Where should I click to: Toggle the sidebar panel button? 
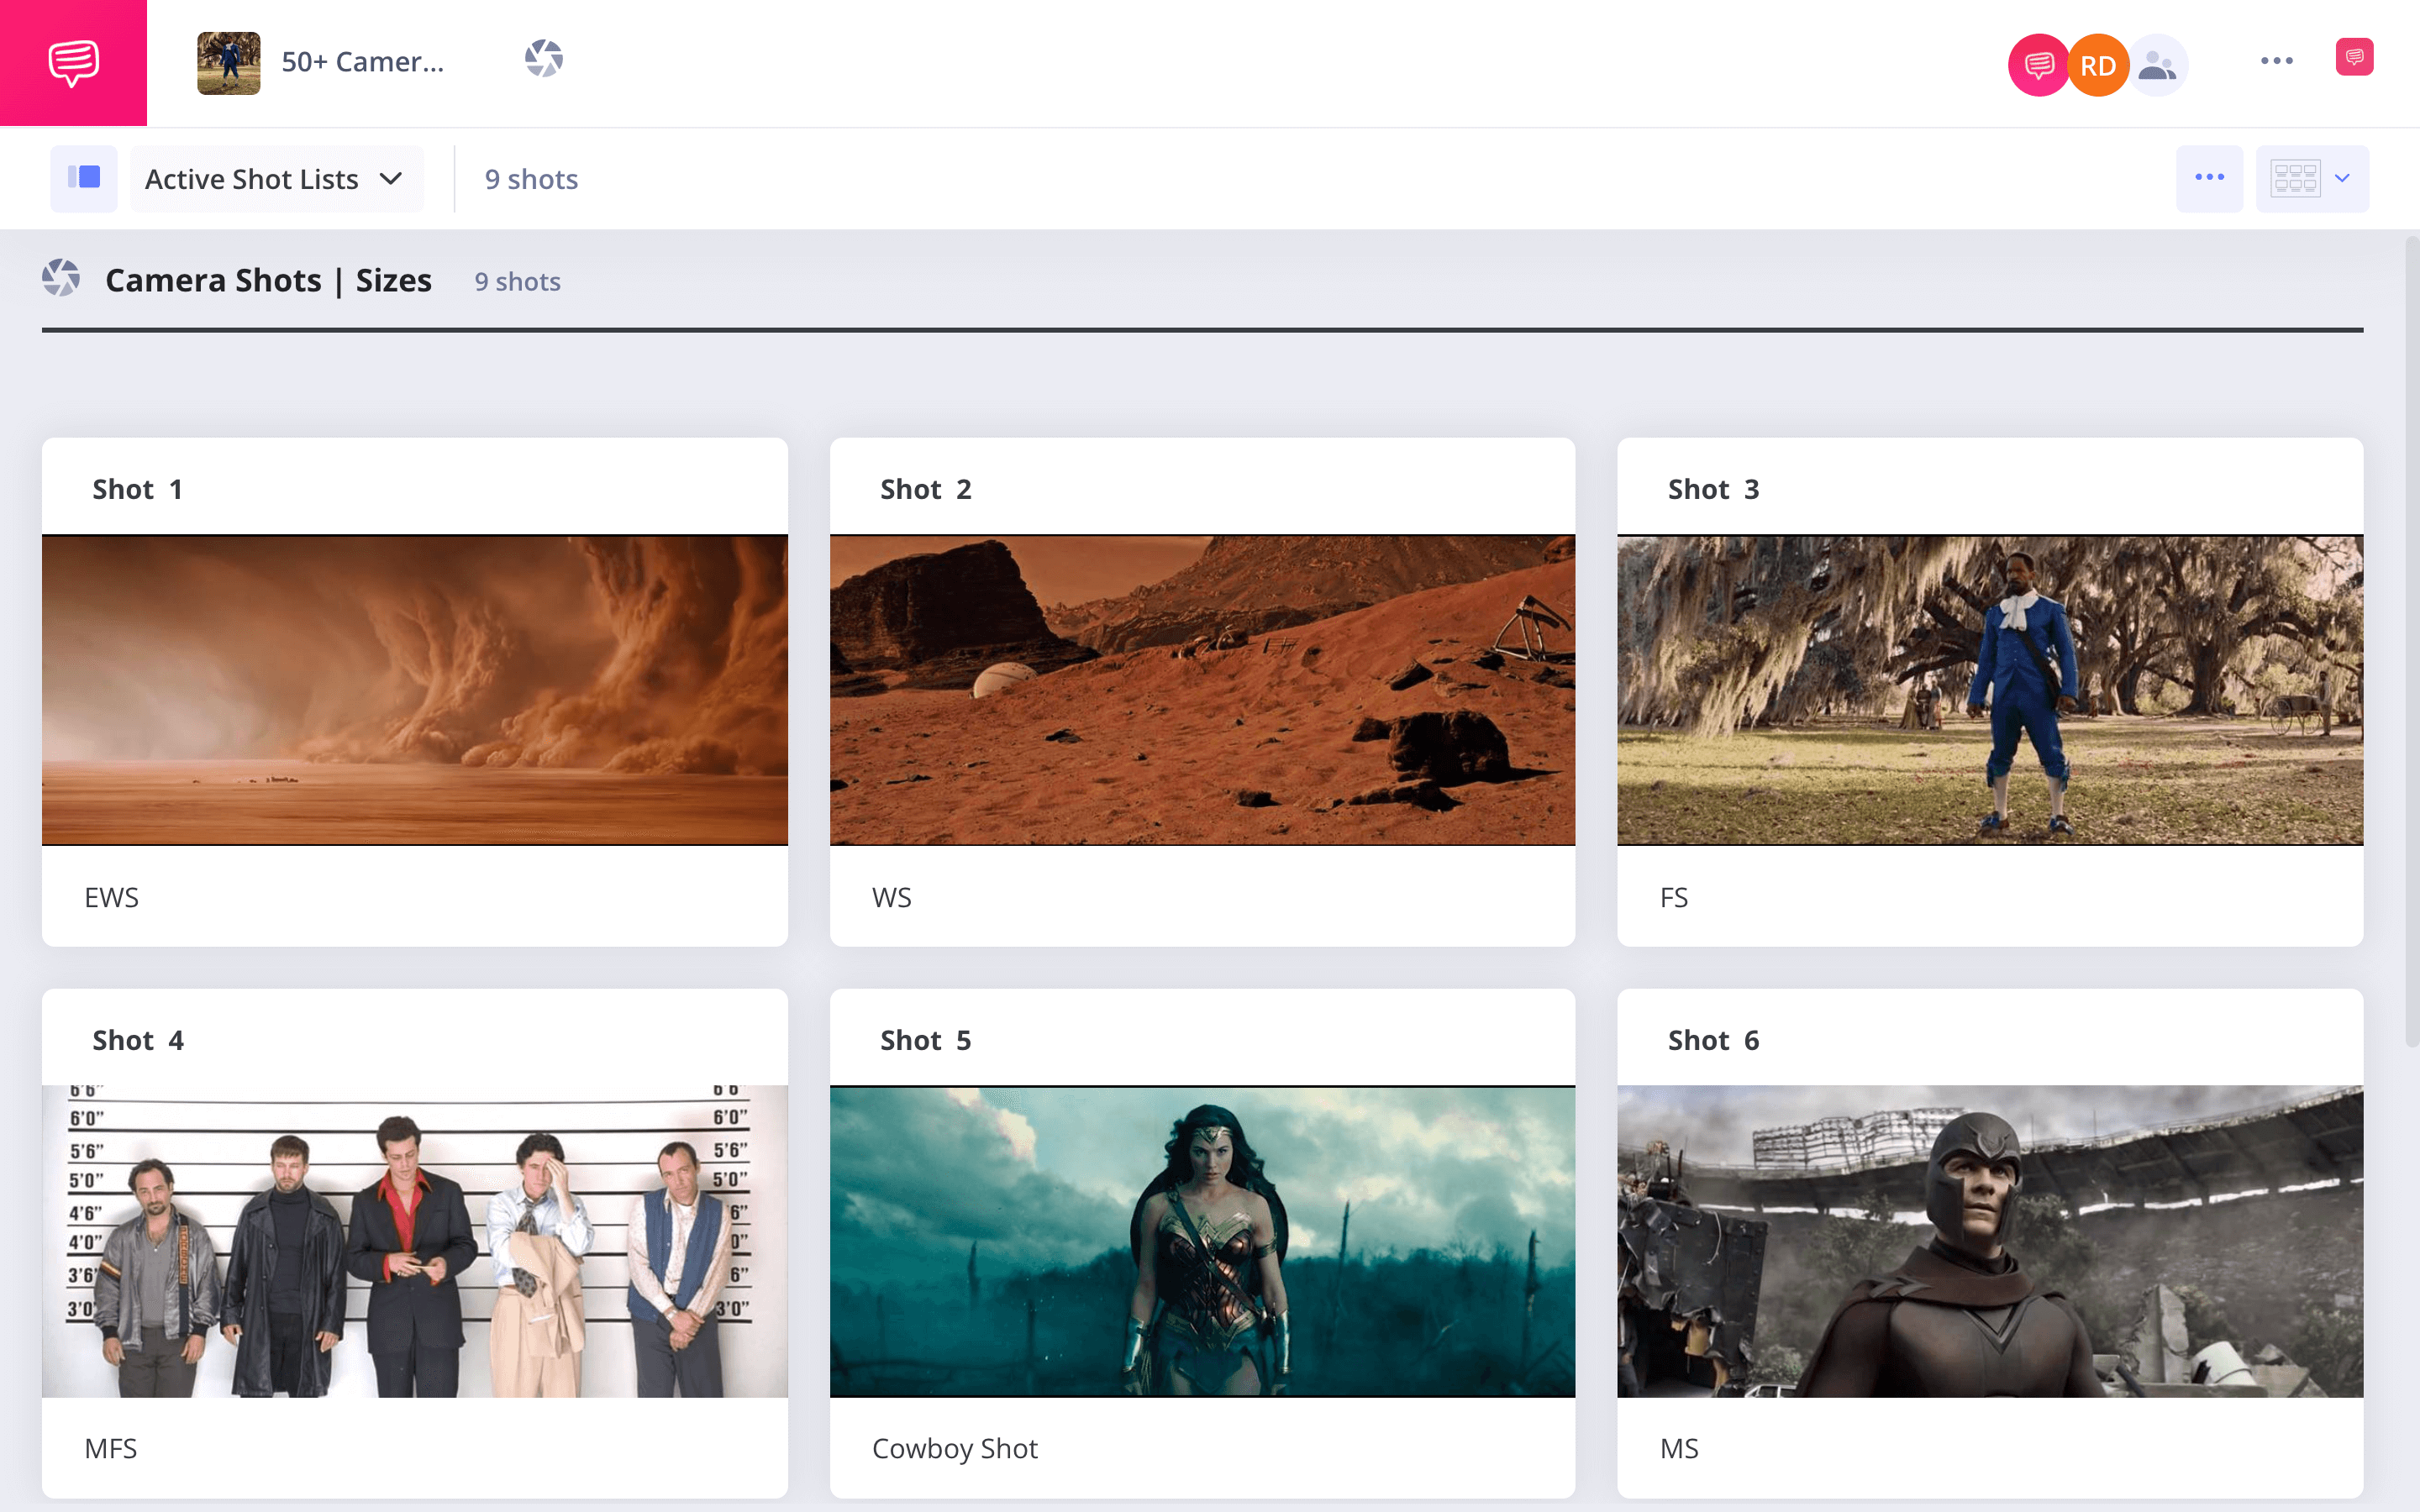[x=84, y=178]
